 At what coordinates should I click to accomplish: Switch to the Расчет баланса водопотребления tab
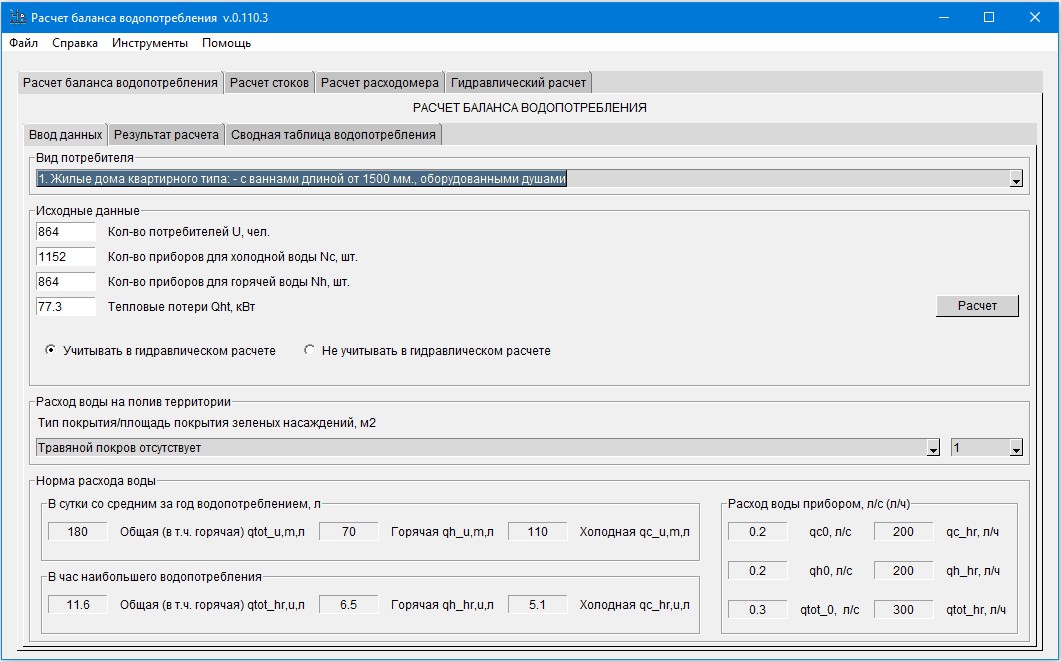120,83
